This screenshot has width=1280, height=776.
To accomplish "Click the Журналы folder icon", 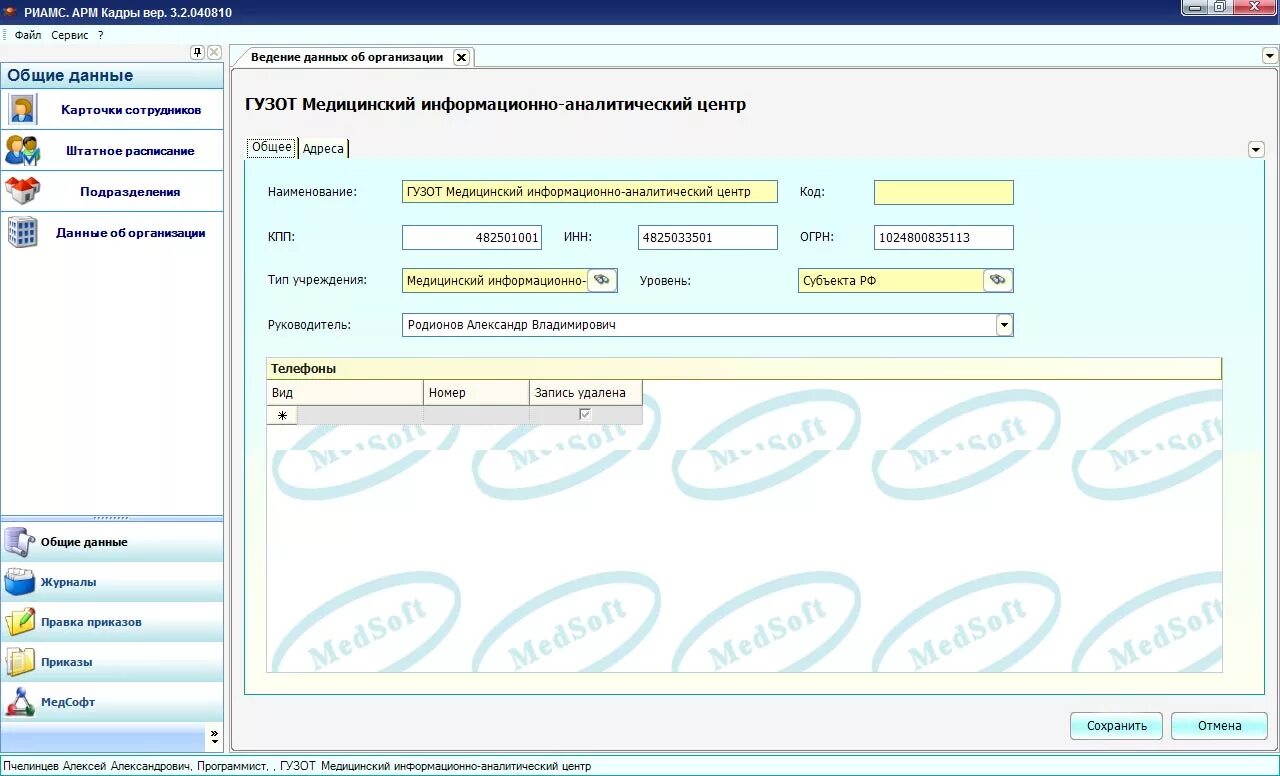I will [19, 581].
